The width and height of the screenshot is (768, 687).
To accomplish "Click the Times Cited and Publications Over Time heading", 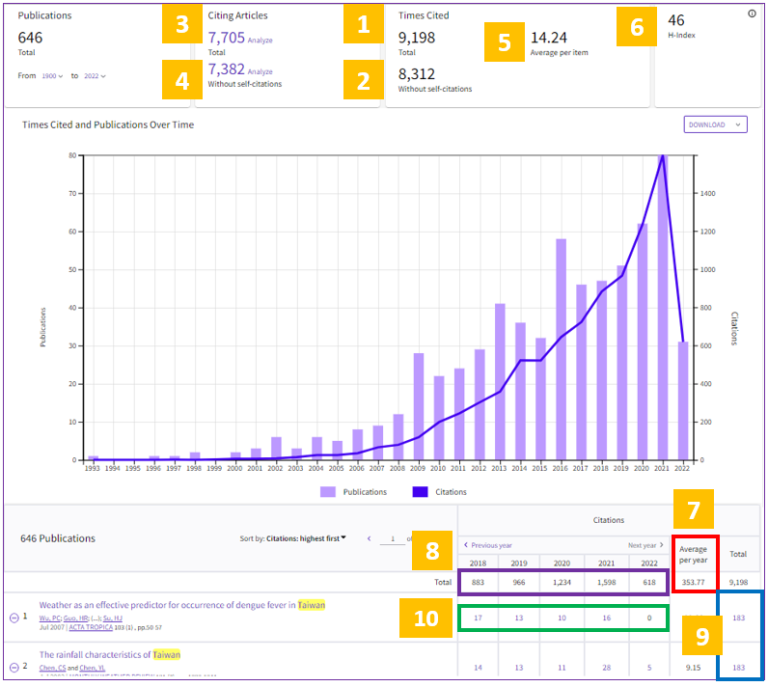I will coord(108,124).
